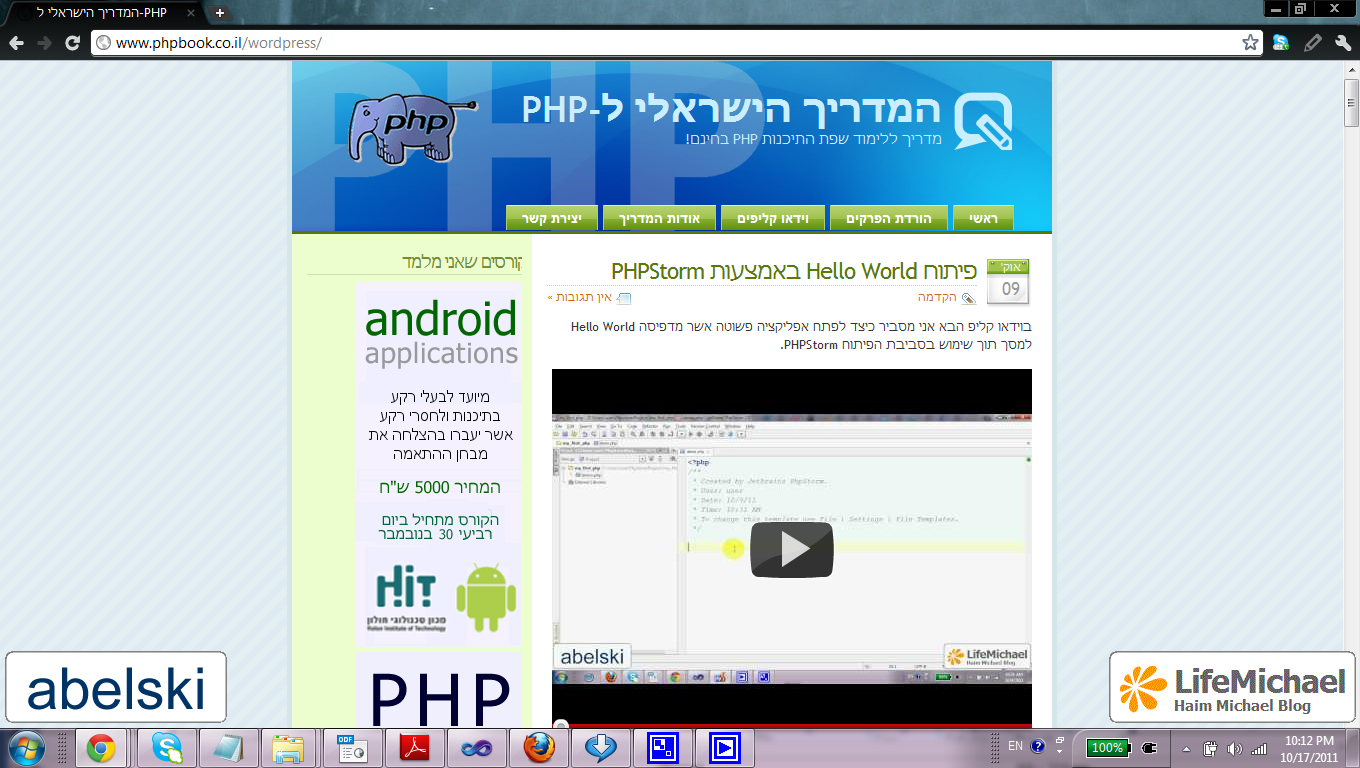Click the browser forward arrow
This screenshot has width=1360, height=768.
[44, 43]
